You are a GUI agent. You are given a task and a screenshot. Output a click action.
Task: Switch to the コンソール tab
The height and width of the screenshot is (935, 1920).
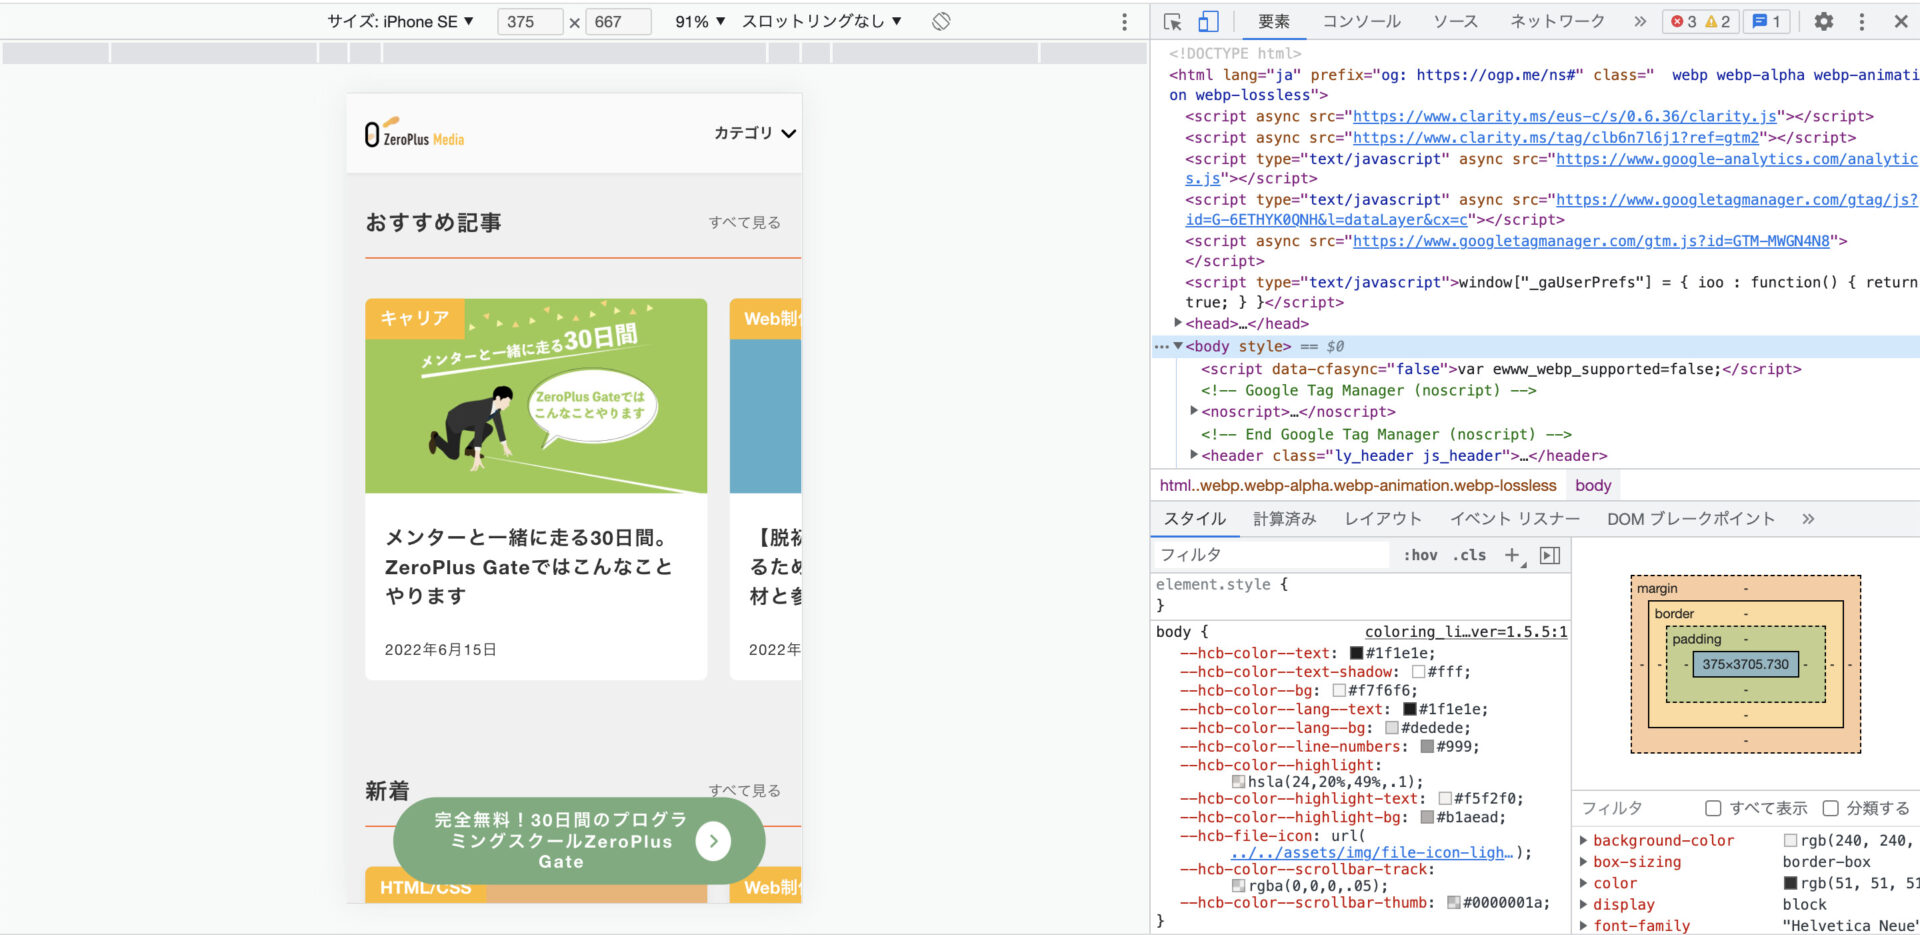coord(1361,21)
